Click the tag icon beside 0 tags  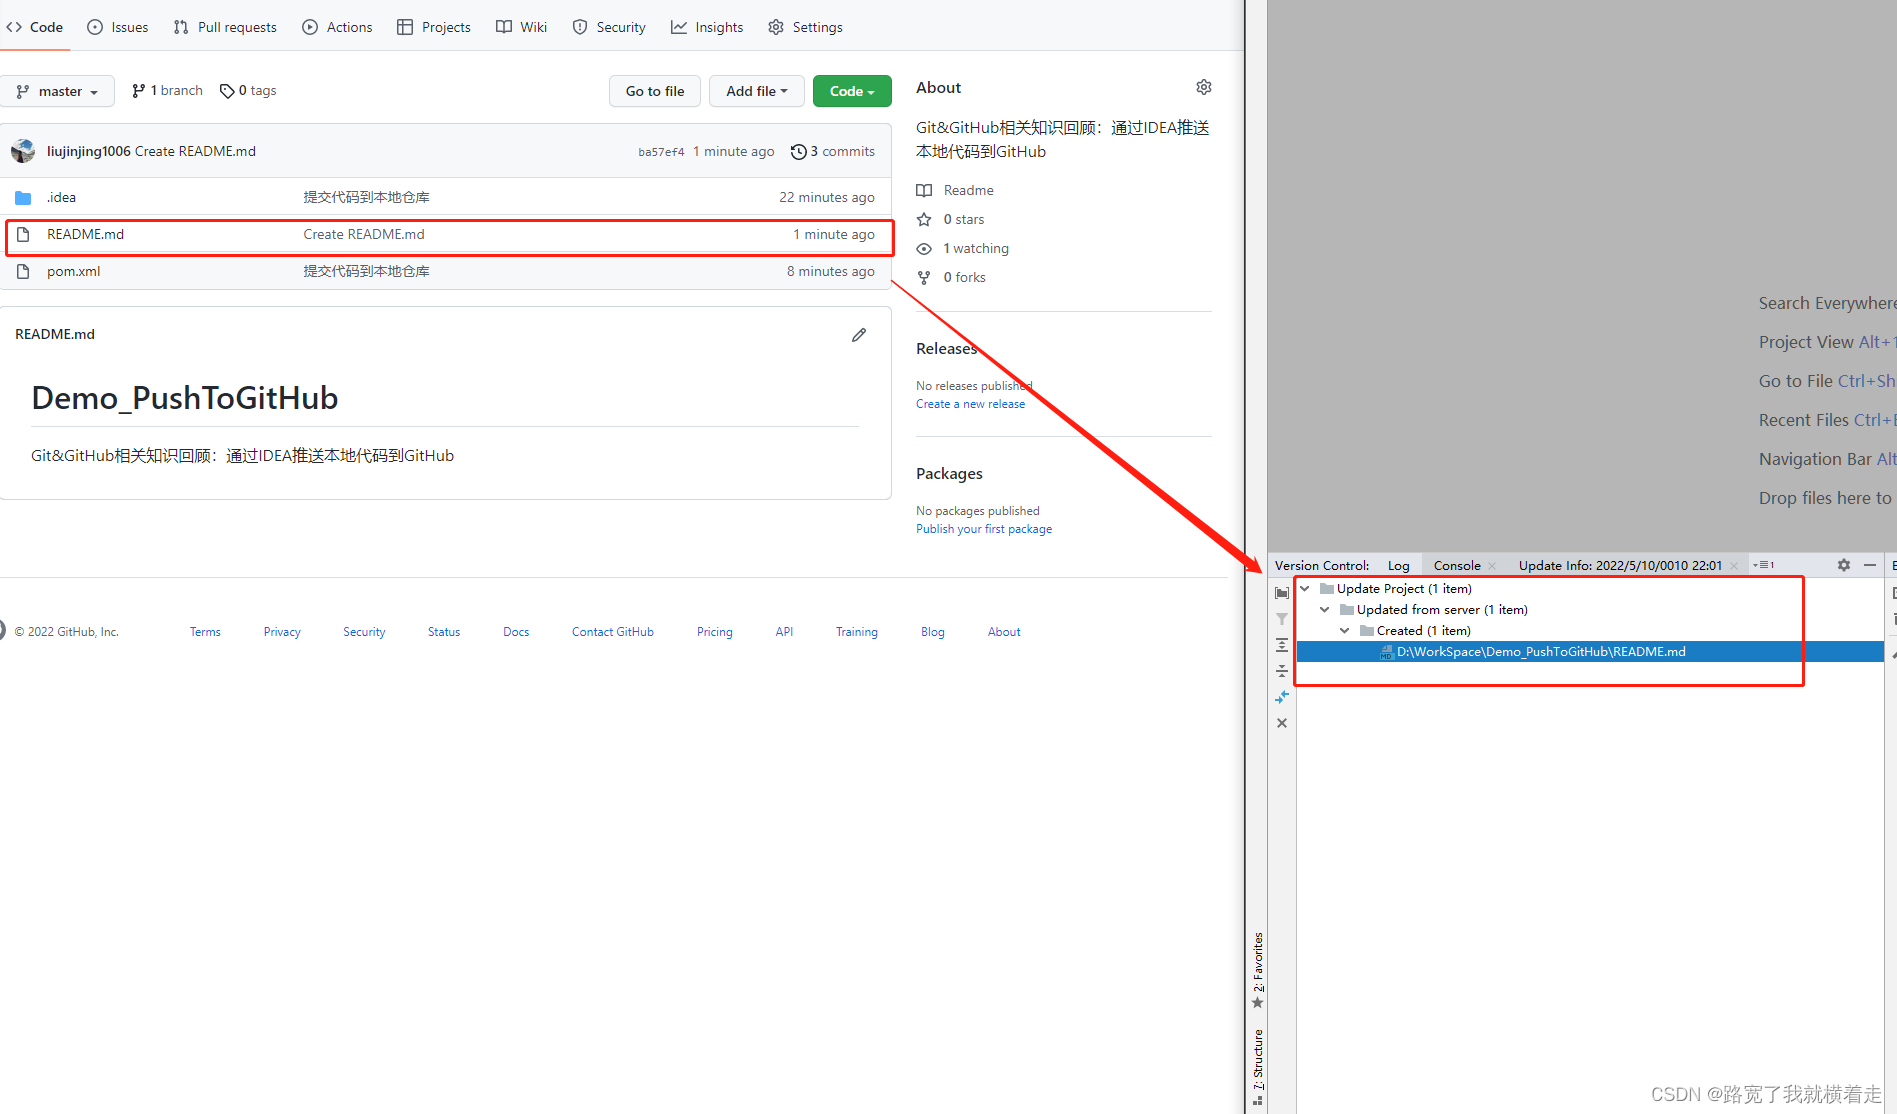227,91
